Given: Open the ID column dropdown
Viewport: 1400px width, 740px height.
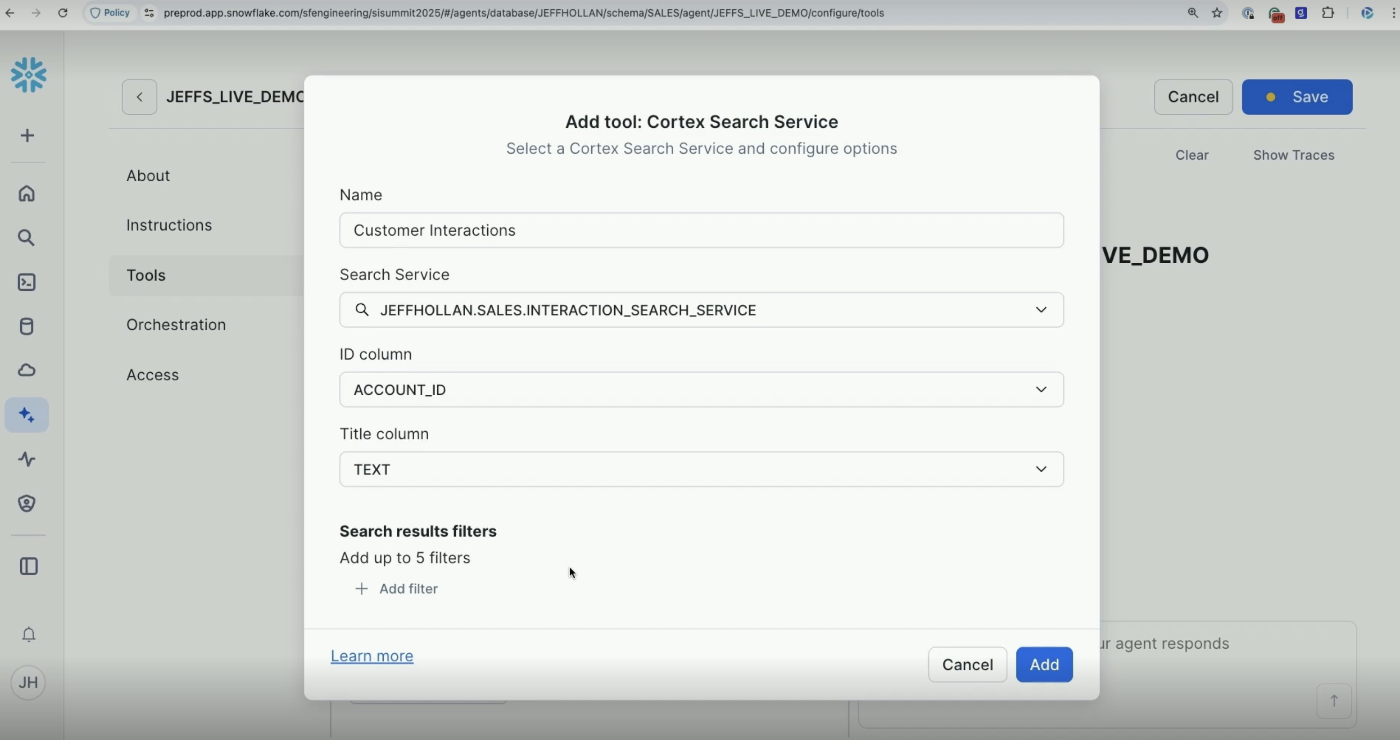Looking at the screenshot, I should click(701, 389).
